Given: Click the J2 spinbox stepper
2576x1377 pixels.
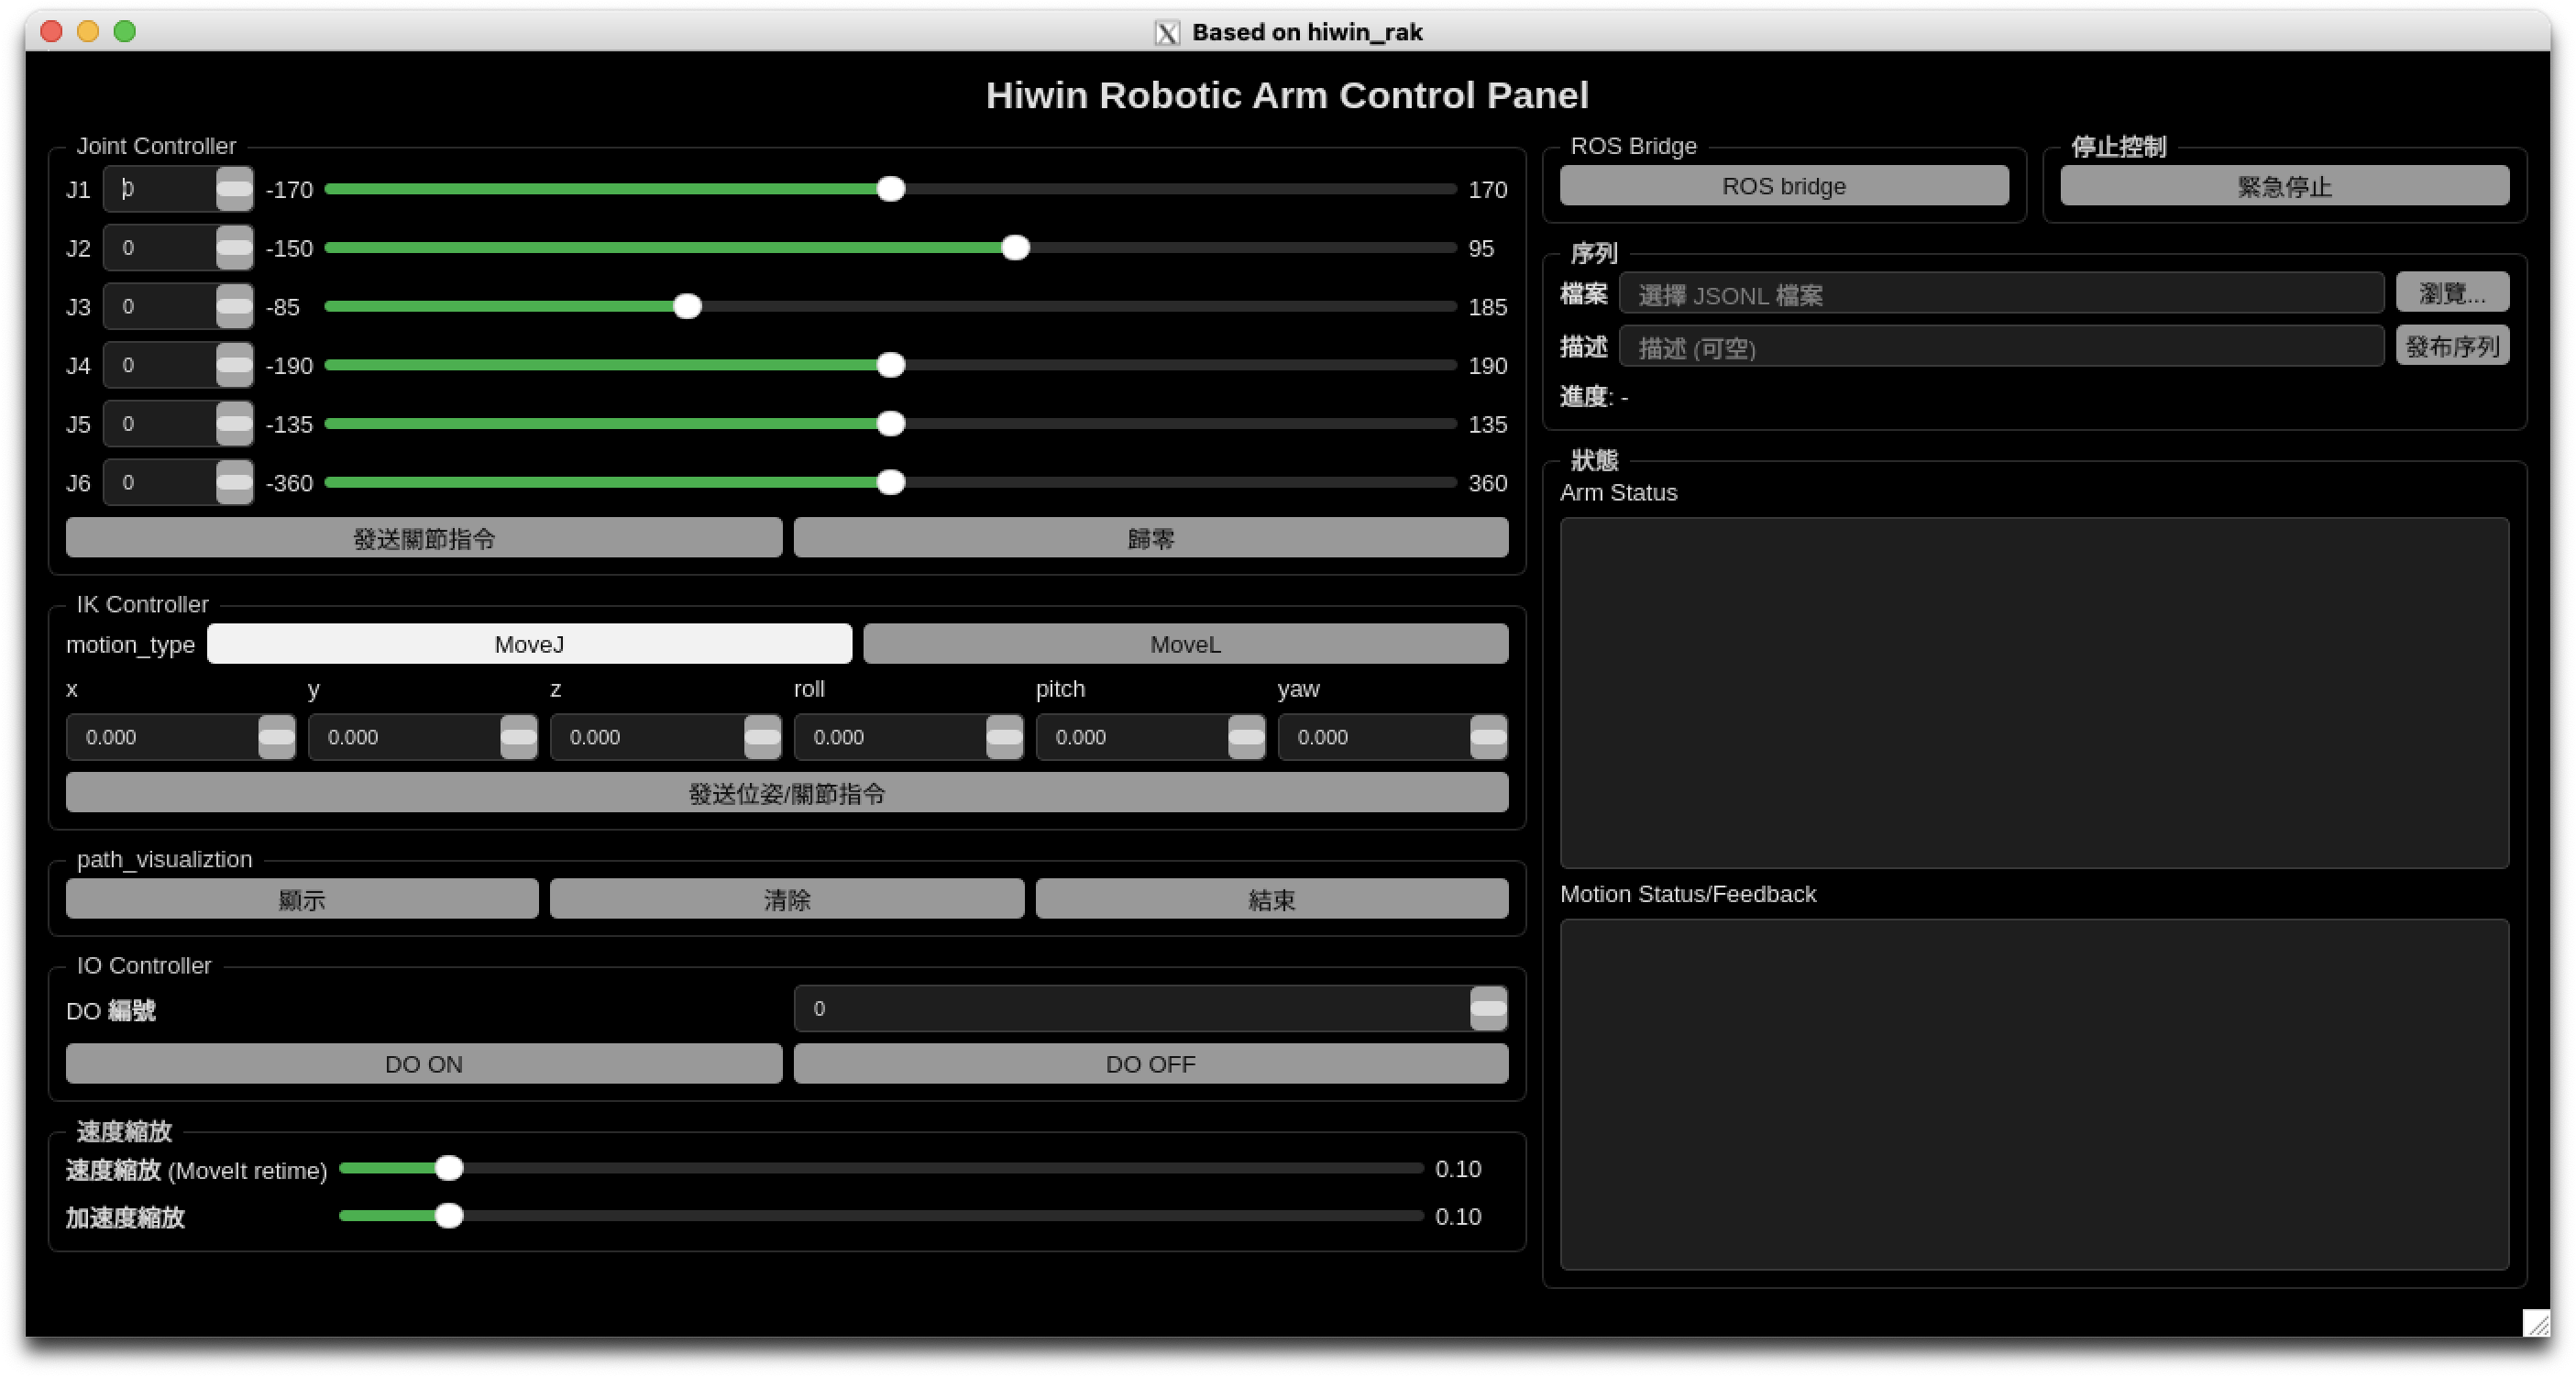Looking at the screenshot, I should click(235, 248).
